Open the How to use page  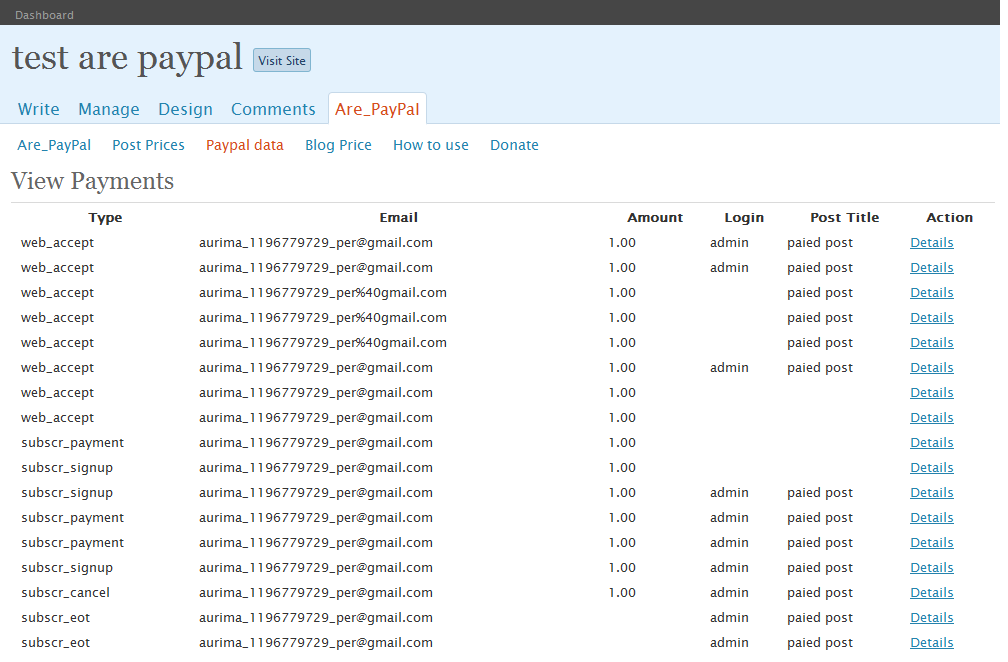coord(431,145)
